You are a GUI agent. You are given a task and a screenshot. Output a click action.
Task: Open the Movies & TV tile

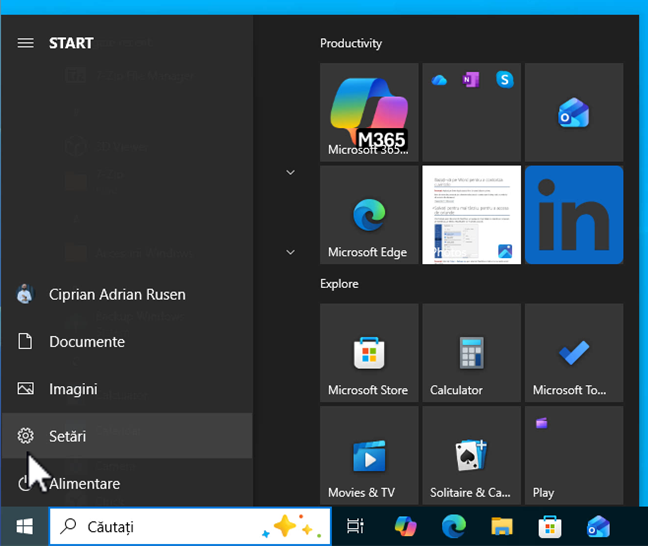tap(369, 455)
